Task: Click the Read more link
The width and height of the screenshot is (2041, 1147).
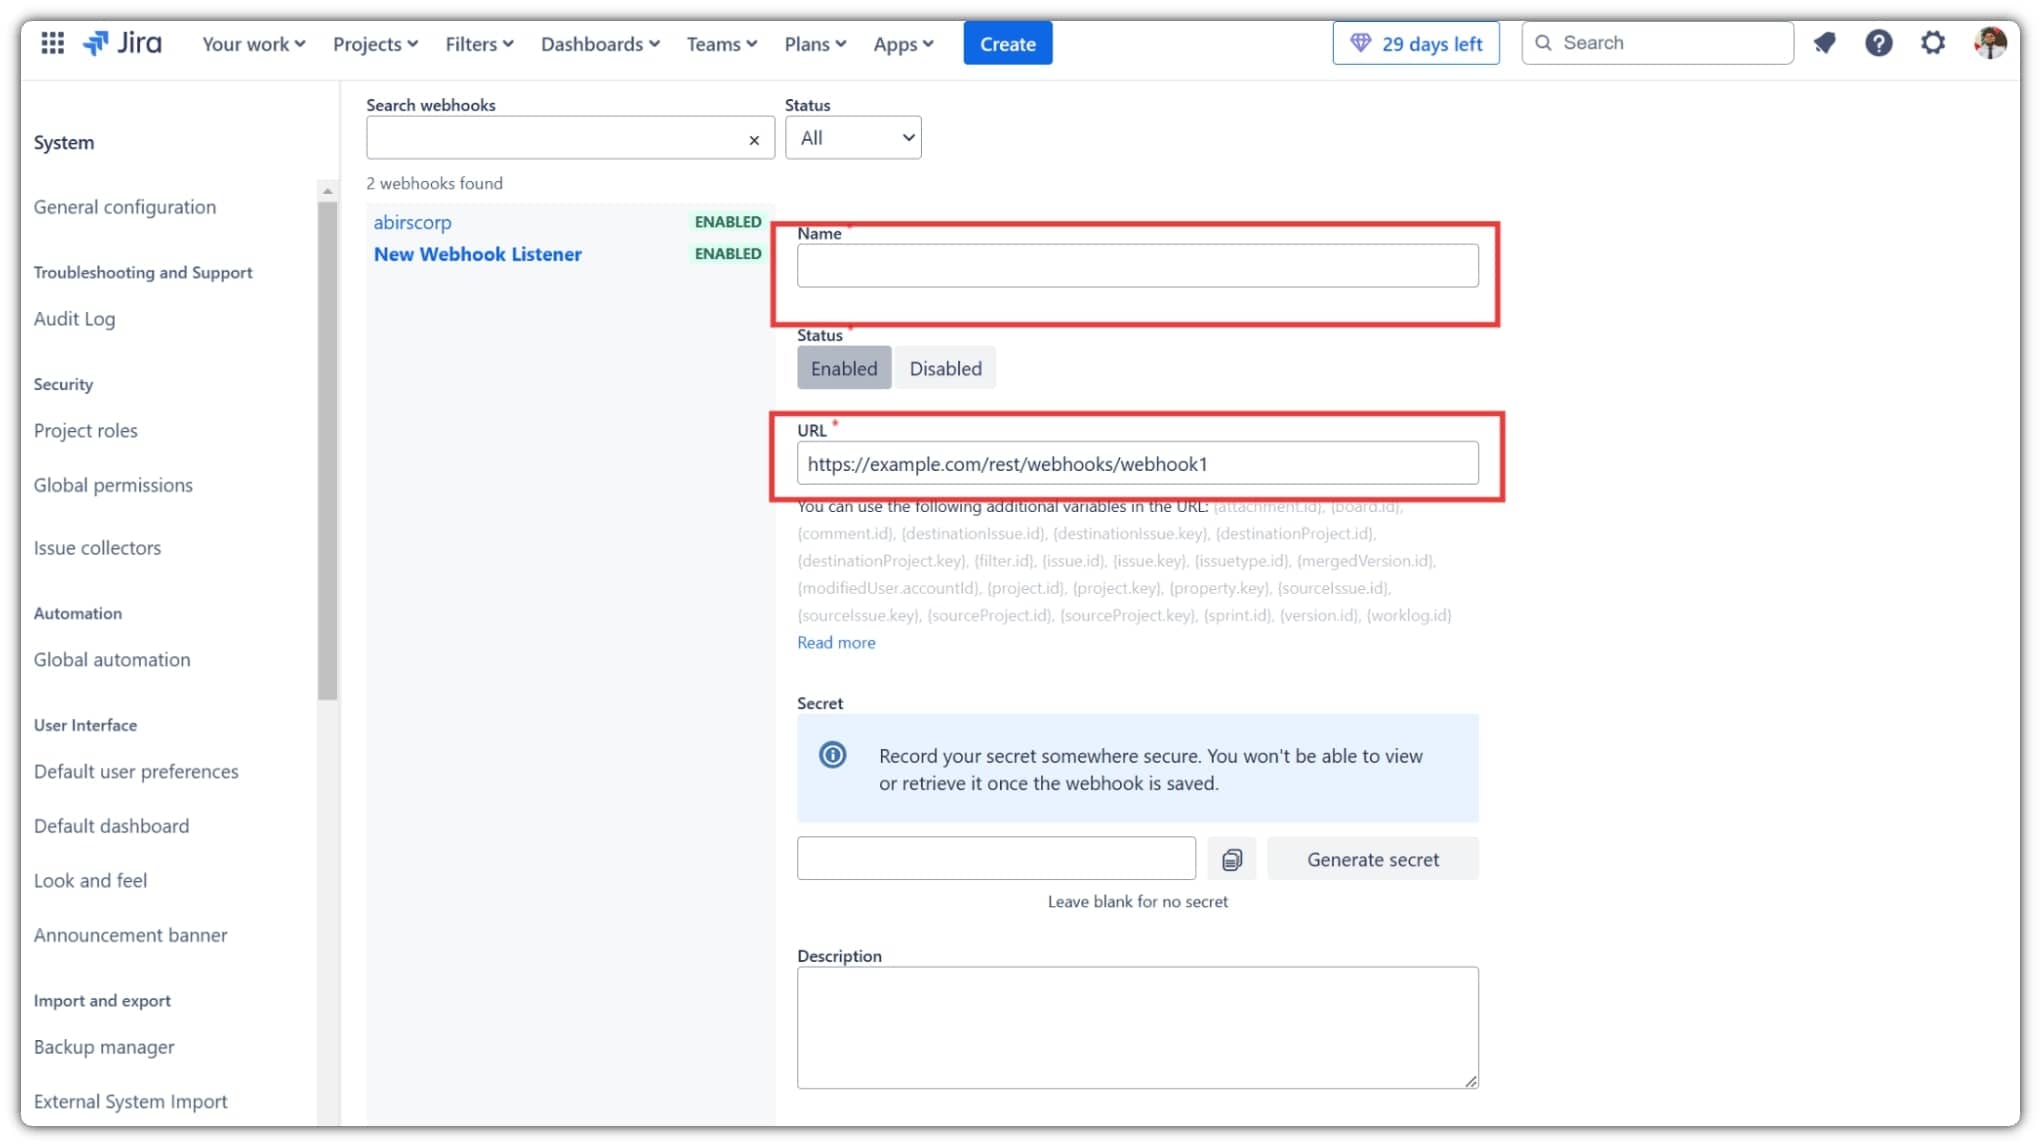Action: [835, 642]
